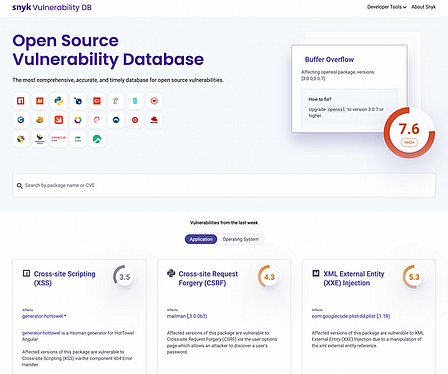Viewport: 448px width, 374px height.
Task: Click the 7.6 HIGH score gauge
Action: point(409,132)
